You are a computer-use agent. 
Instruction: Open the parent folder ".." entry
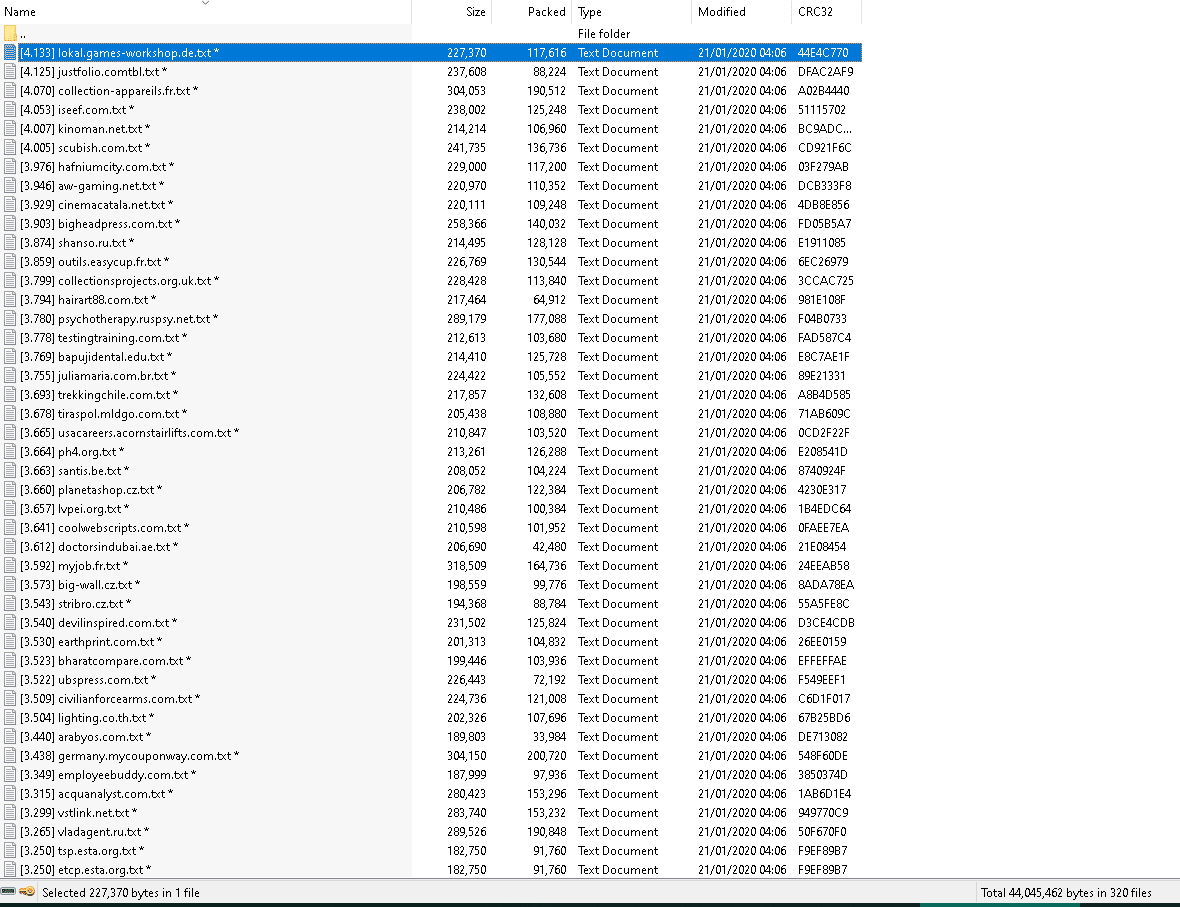(x=22, y=34)
